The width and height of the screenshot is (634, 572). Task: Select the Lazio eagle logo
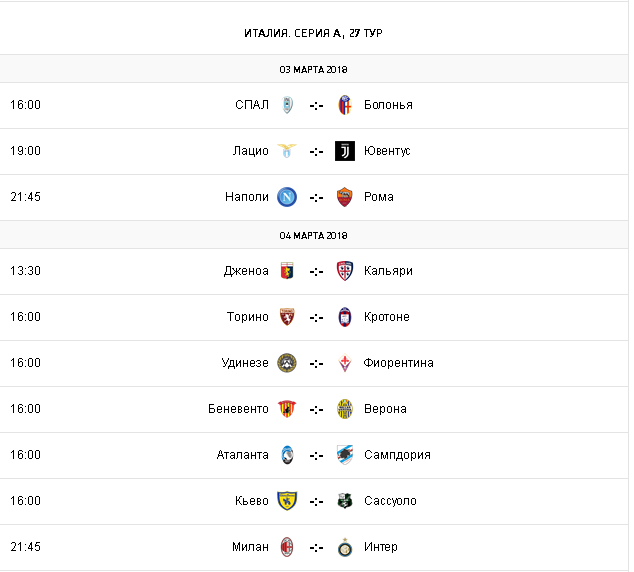coord(287,151)
